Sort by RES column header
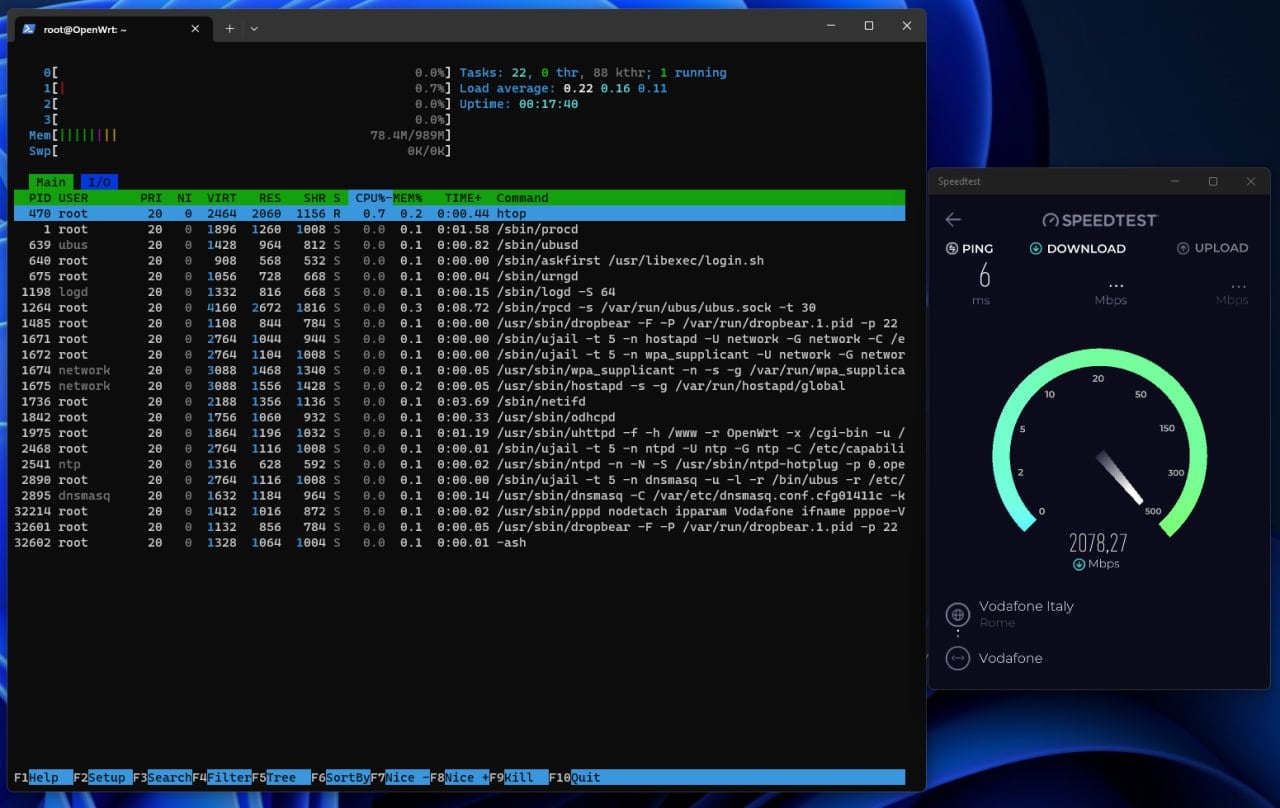Viewport: 1280px width, 808px height. 270,198
